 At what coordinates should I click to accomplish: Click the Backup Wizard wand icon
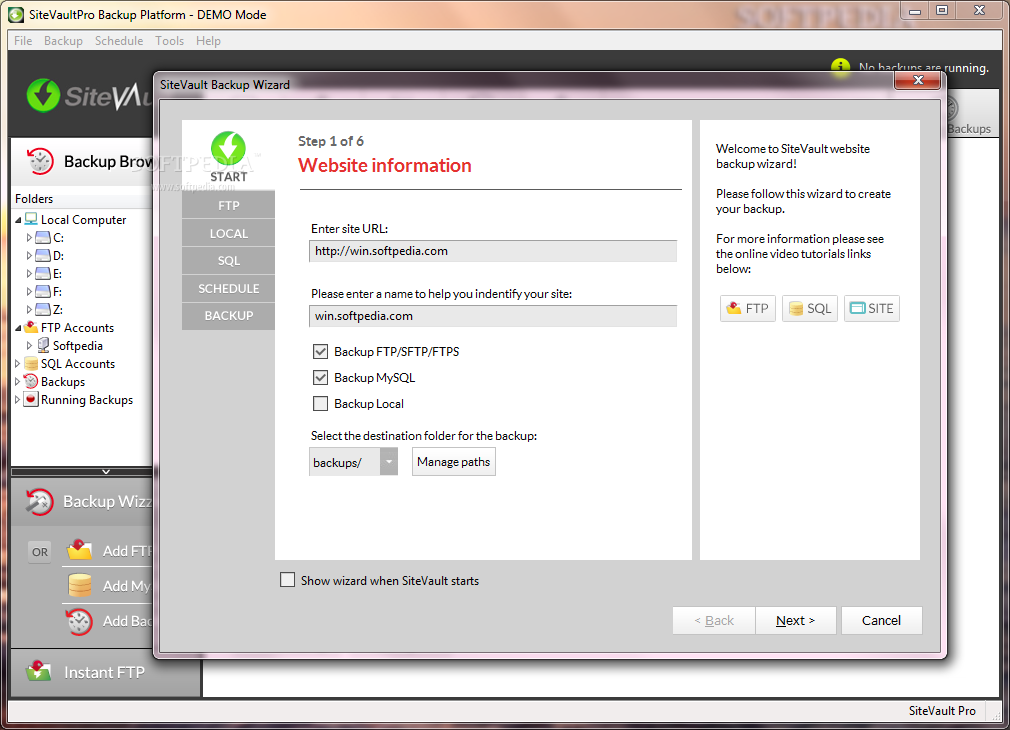(39, 502)
